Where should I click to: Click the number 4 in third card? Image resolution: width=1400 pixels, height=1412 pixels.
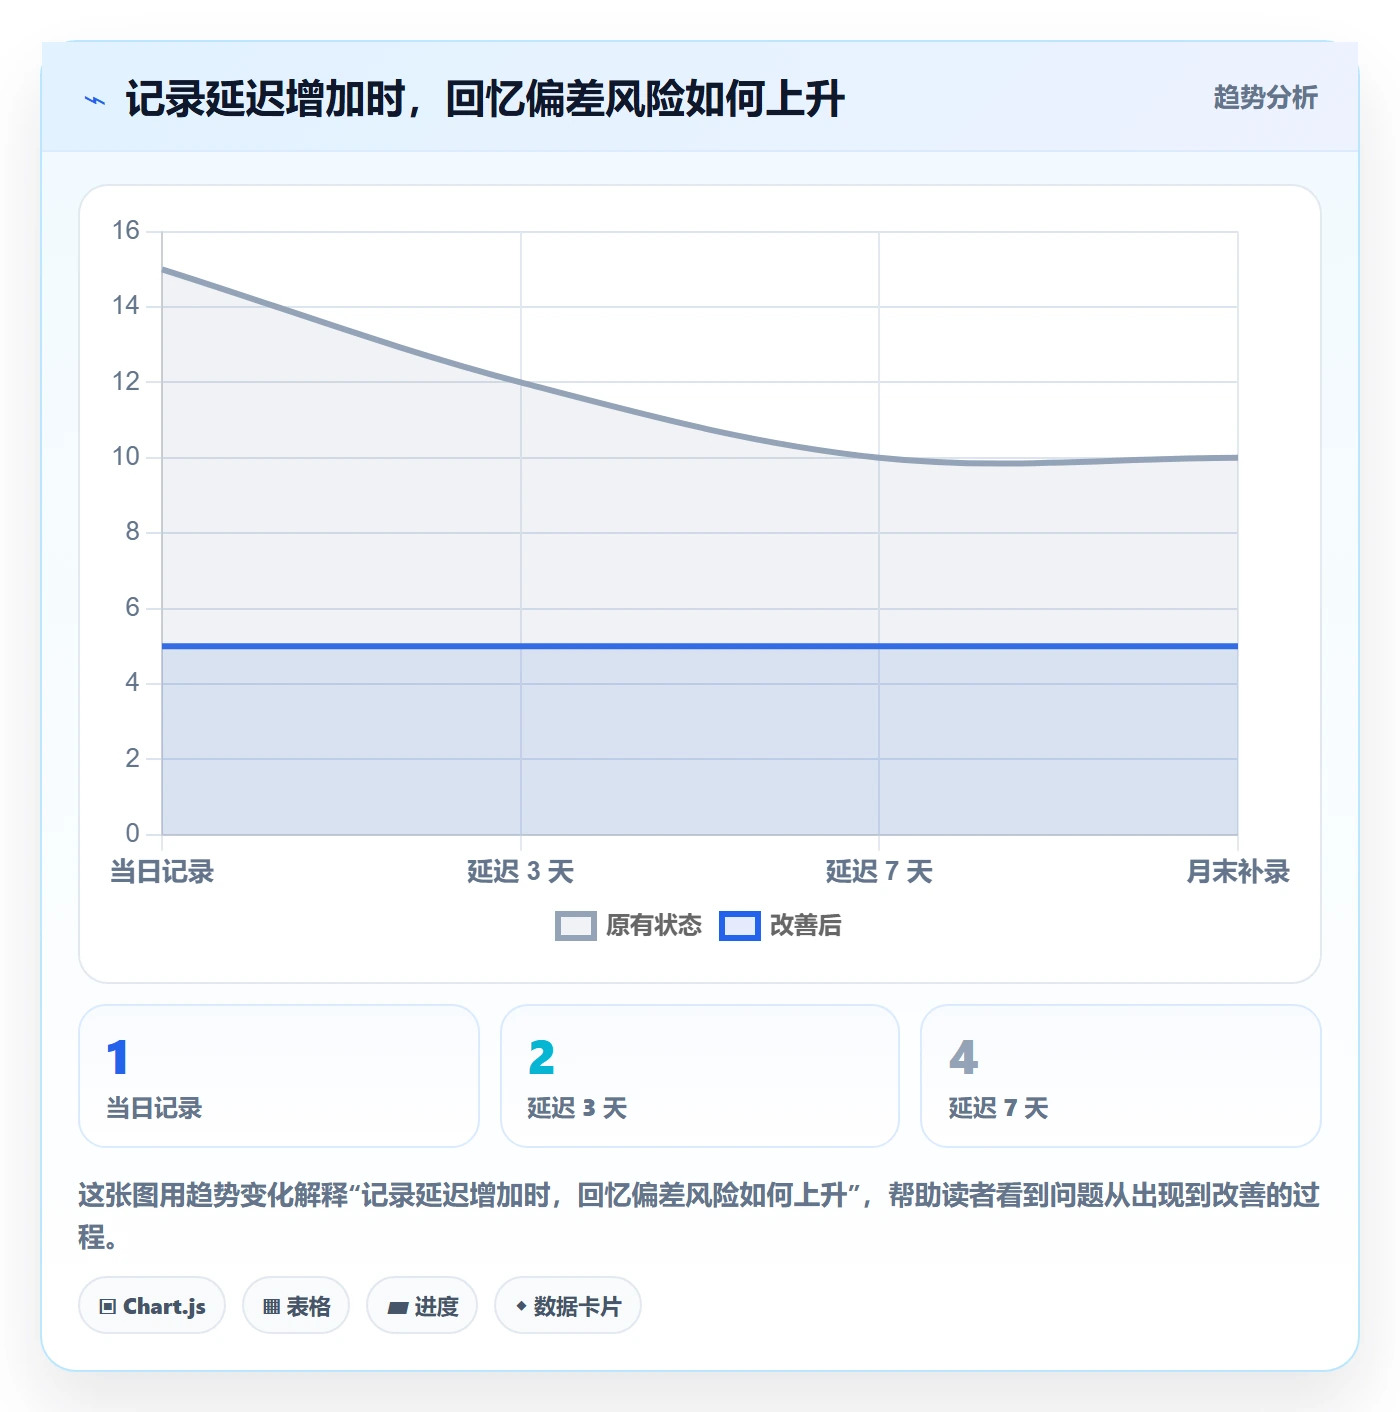(963, 1057)
